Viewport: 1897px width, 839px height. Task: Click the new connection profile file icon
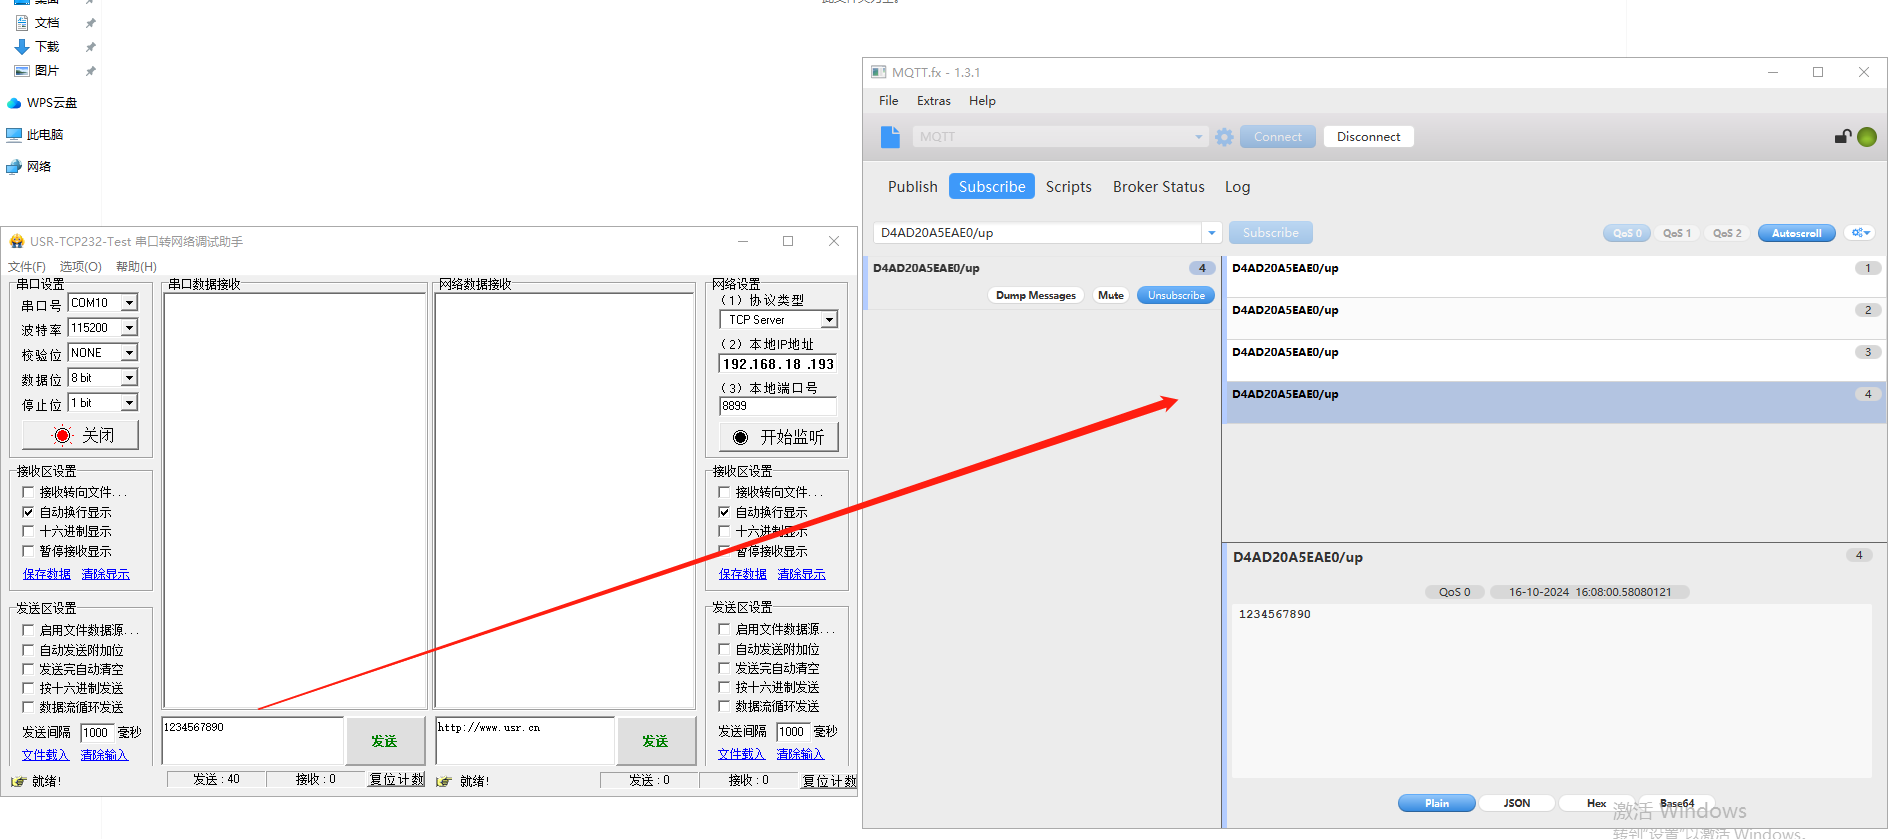(x=890, y=137)
